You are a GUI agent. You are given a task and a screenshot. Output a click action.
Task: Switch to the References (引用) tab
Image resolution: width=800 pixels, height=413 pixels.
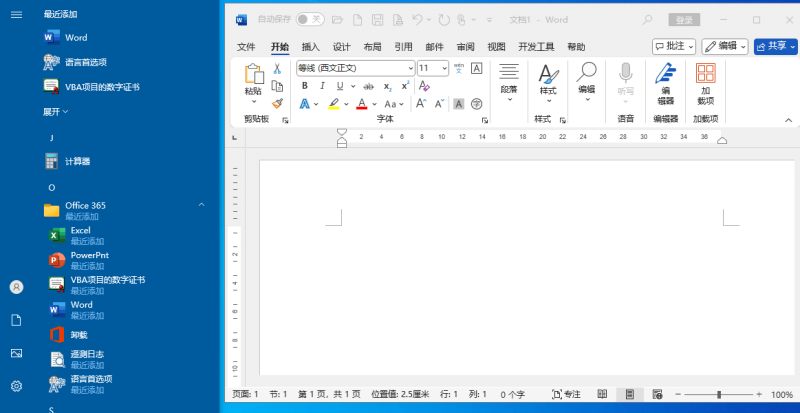(403, 47)
